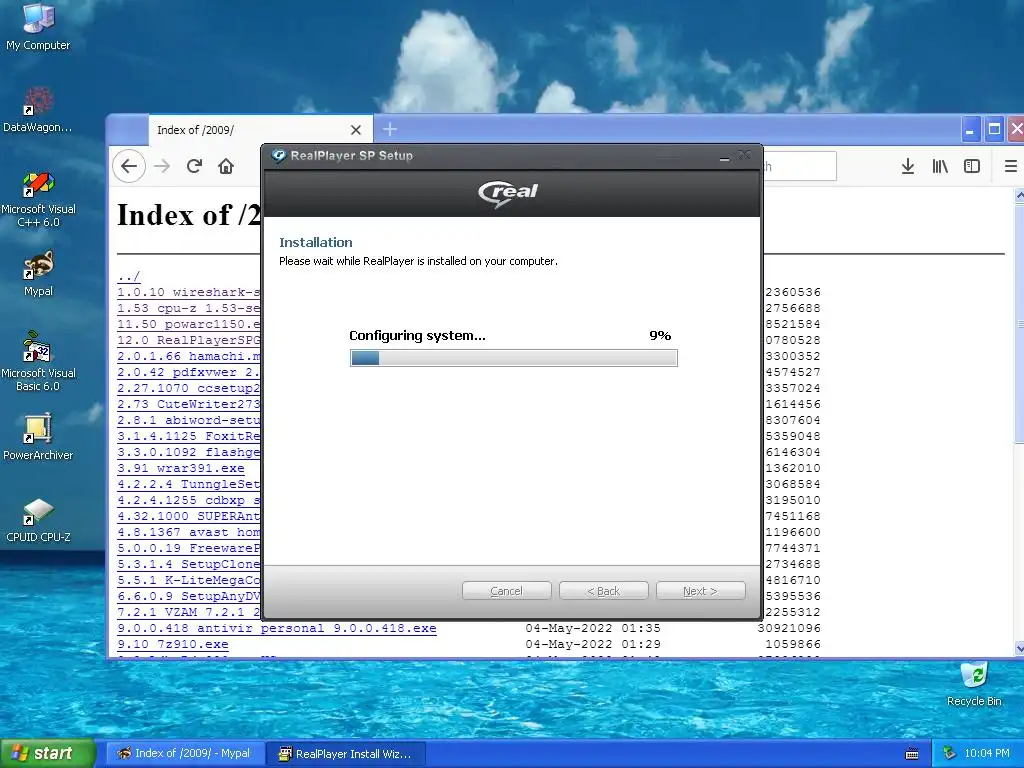
Task: Minimize the RealPlayer SP Setup dialog
Action: [x=724, y=156]
